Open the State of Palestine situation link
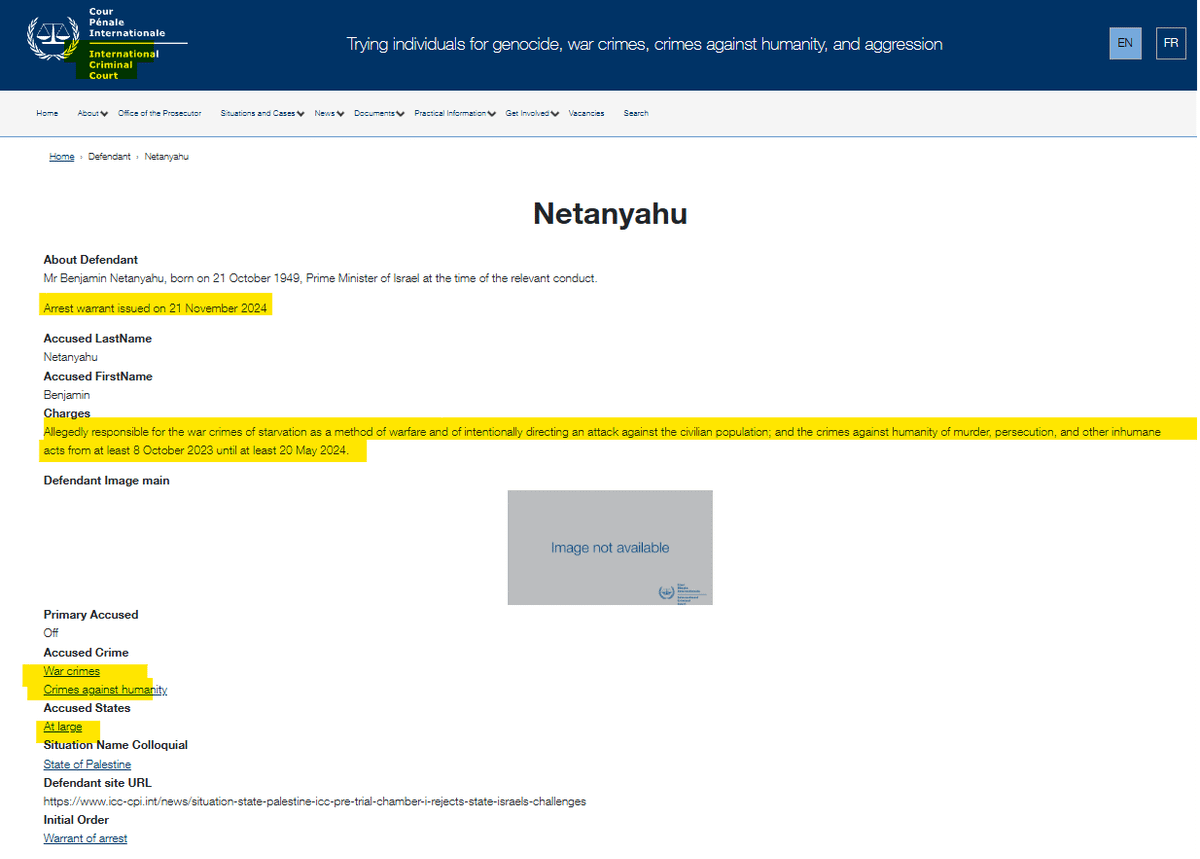Image resolution: width=1200 pixels, height=859 pixels. [87, 765]
